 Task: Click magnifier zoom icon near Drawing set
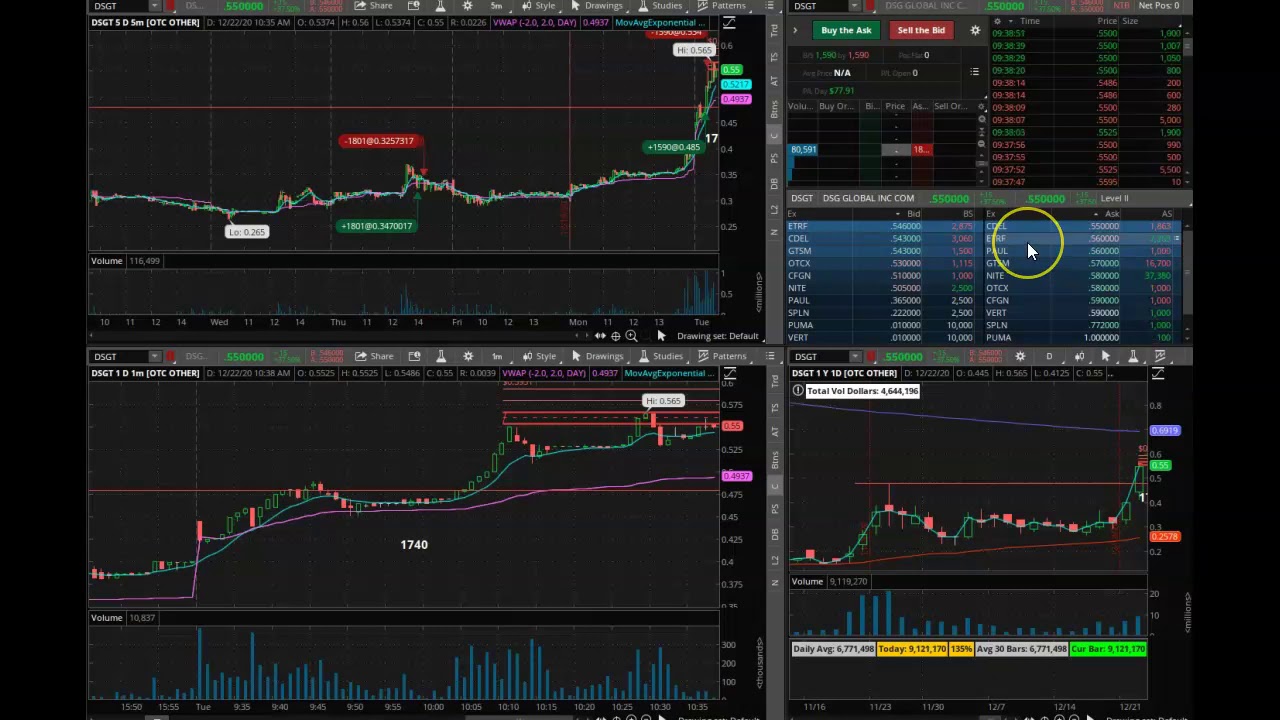pos(631,336)
